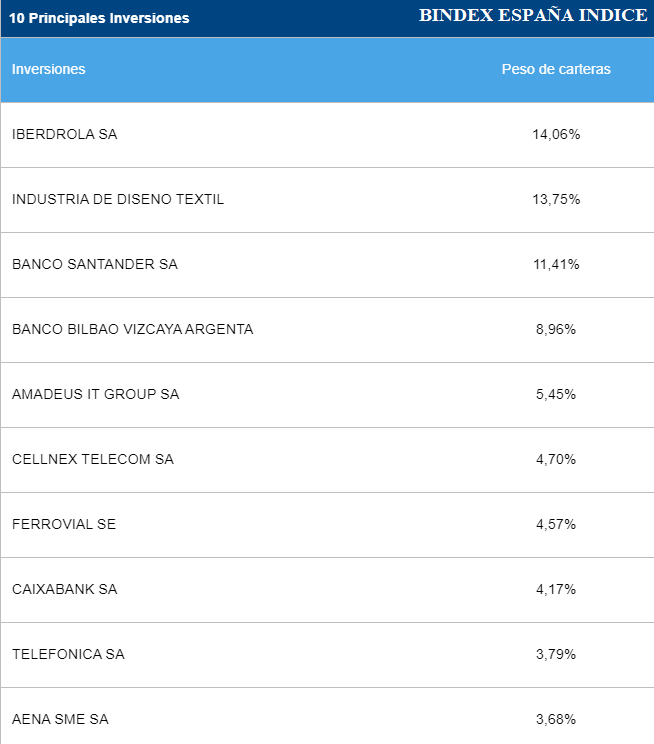Select the 13,75% weight value
The image size is (654, 744).
(x=556, y=199)
